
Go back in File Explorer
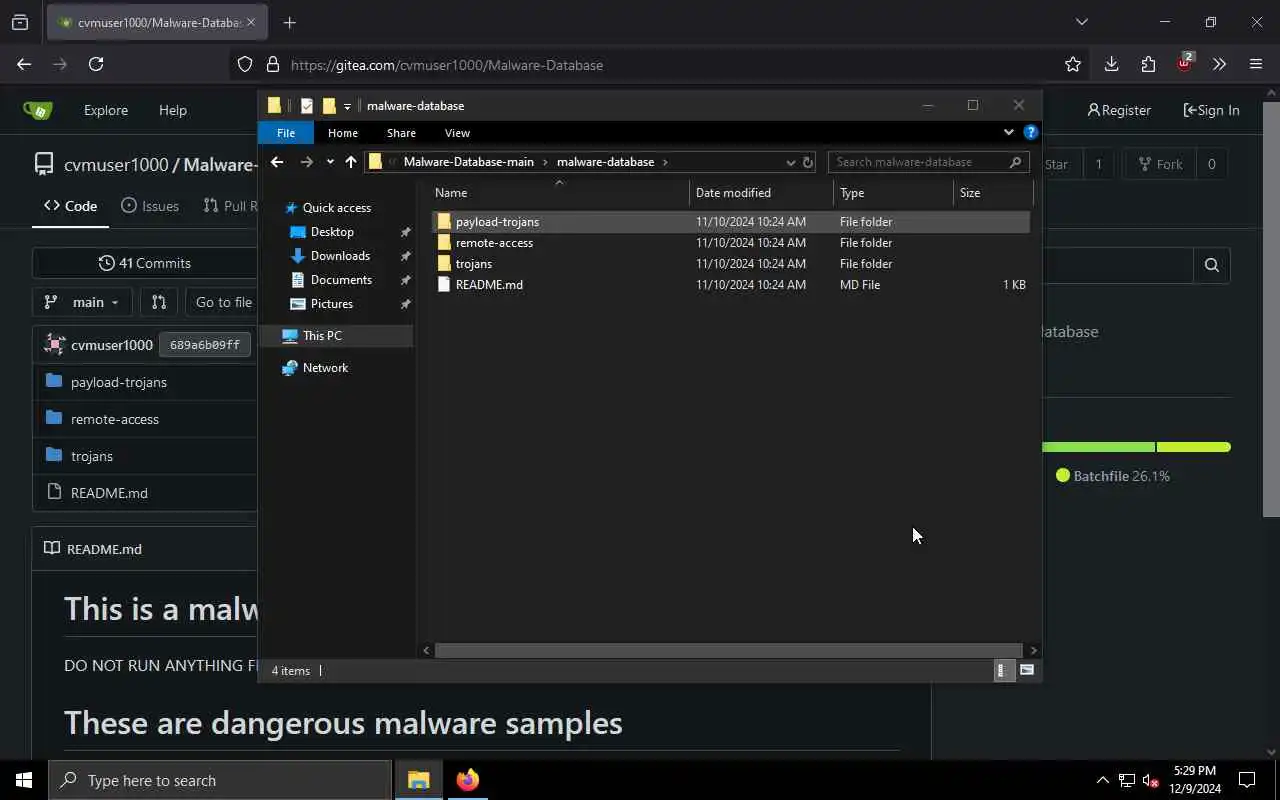click(277, 162)
